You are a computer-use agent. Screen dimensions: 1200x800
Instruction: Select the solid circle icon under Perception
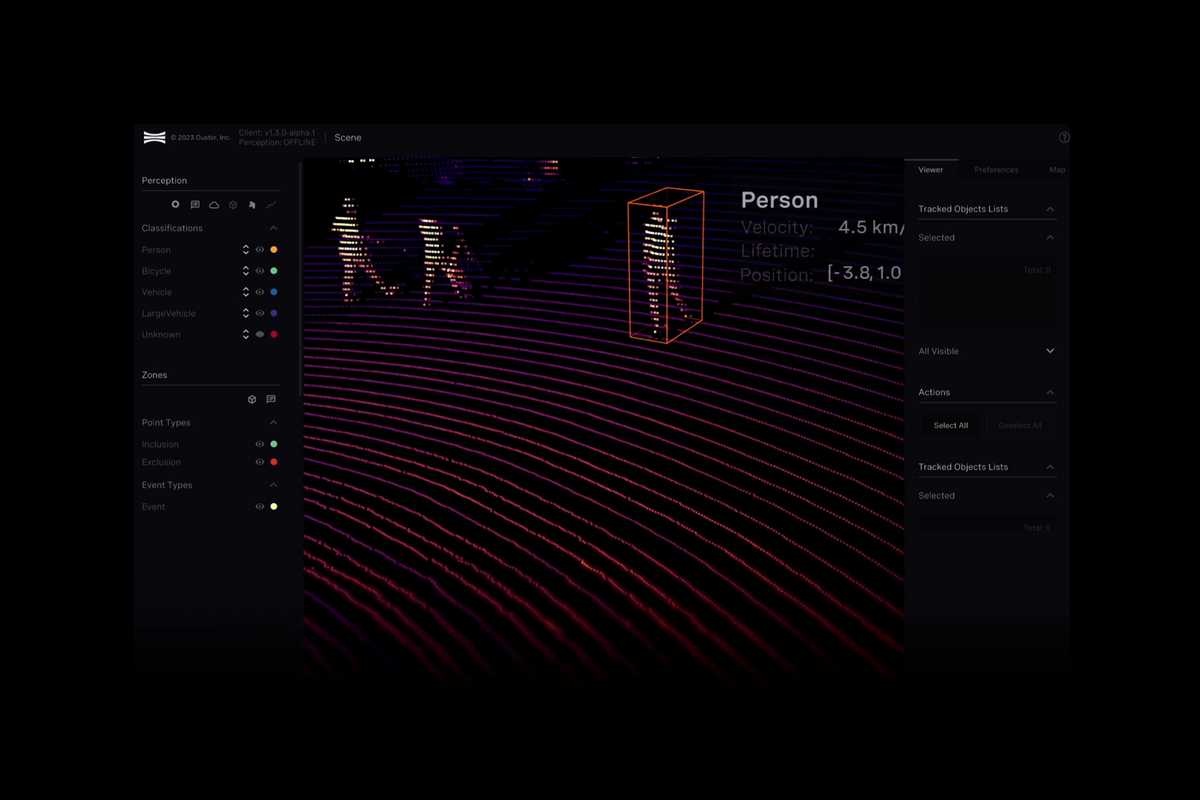[x=175, y=204]
